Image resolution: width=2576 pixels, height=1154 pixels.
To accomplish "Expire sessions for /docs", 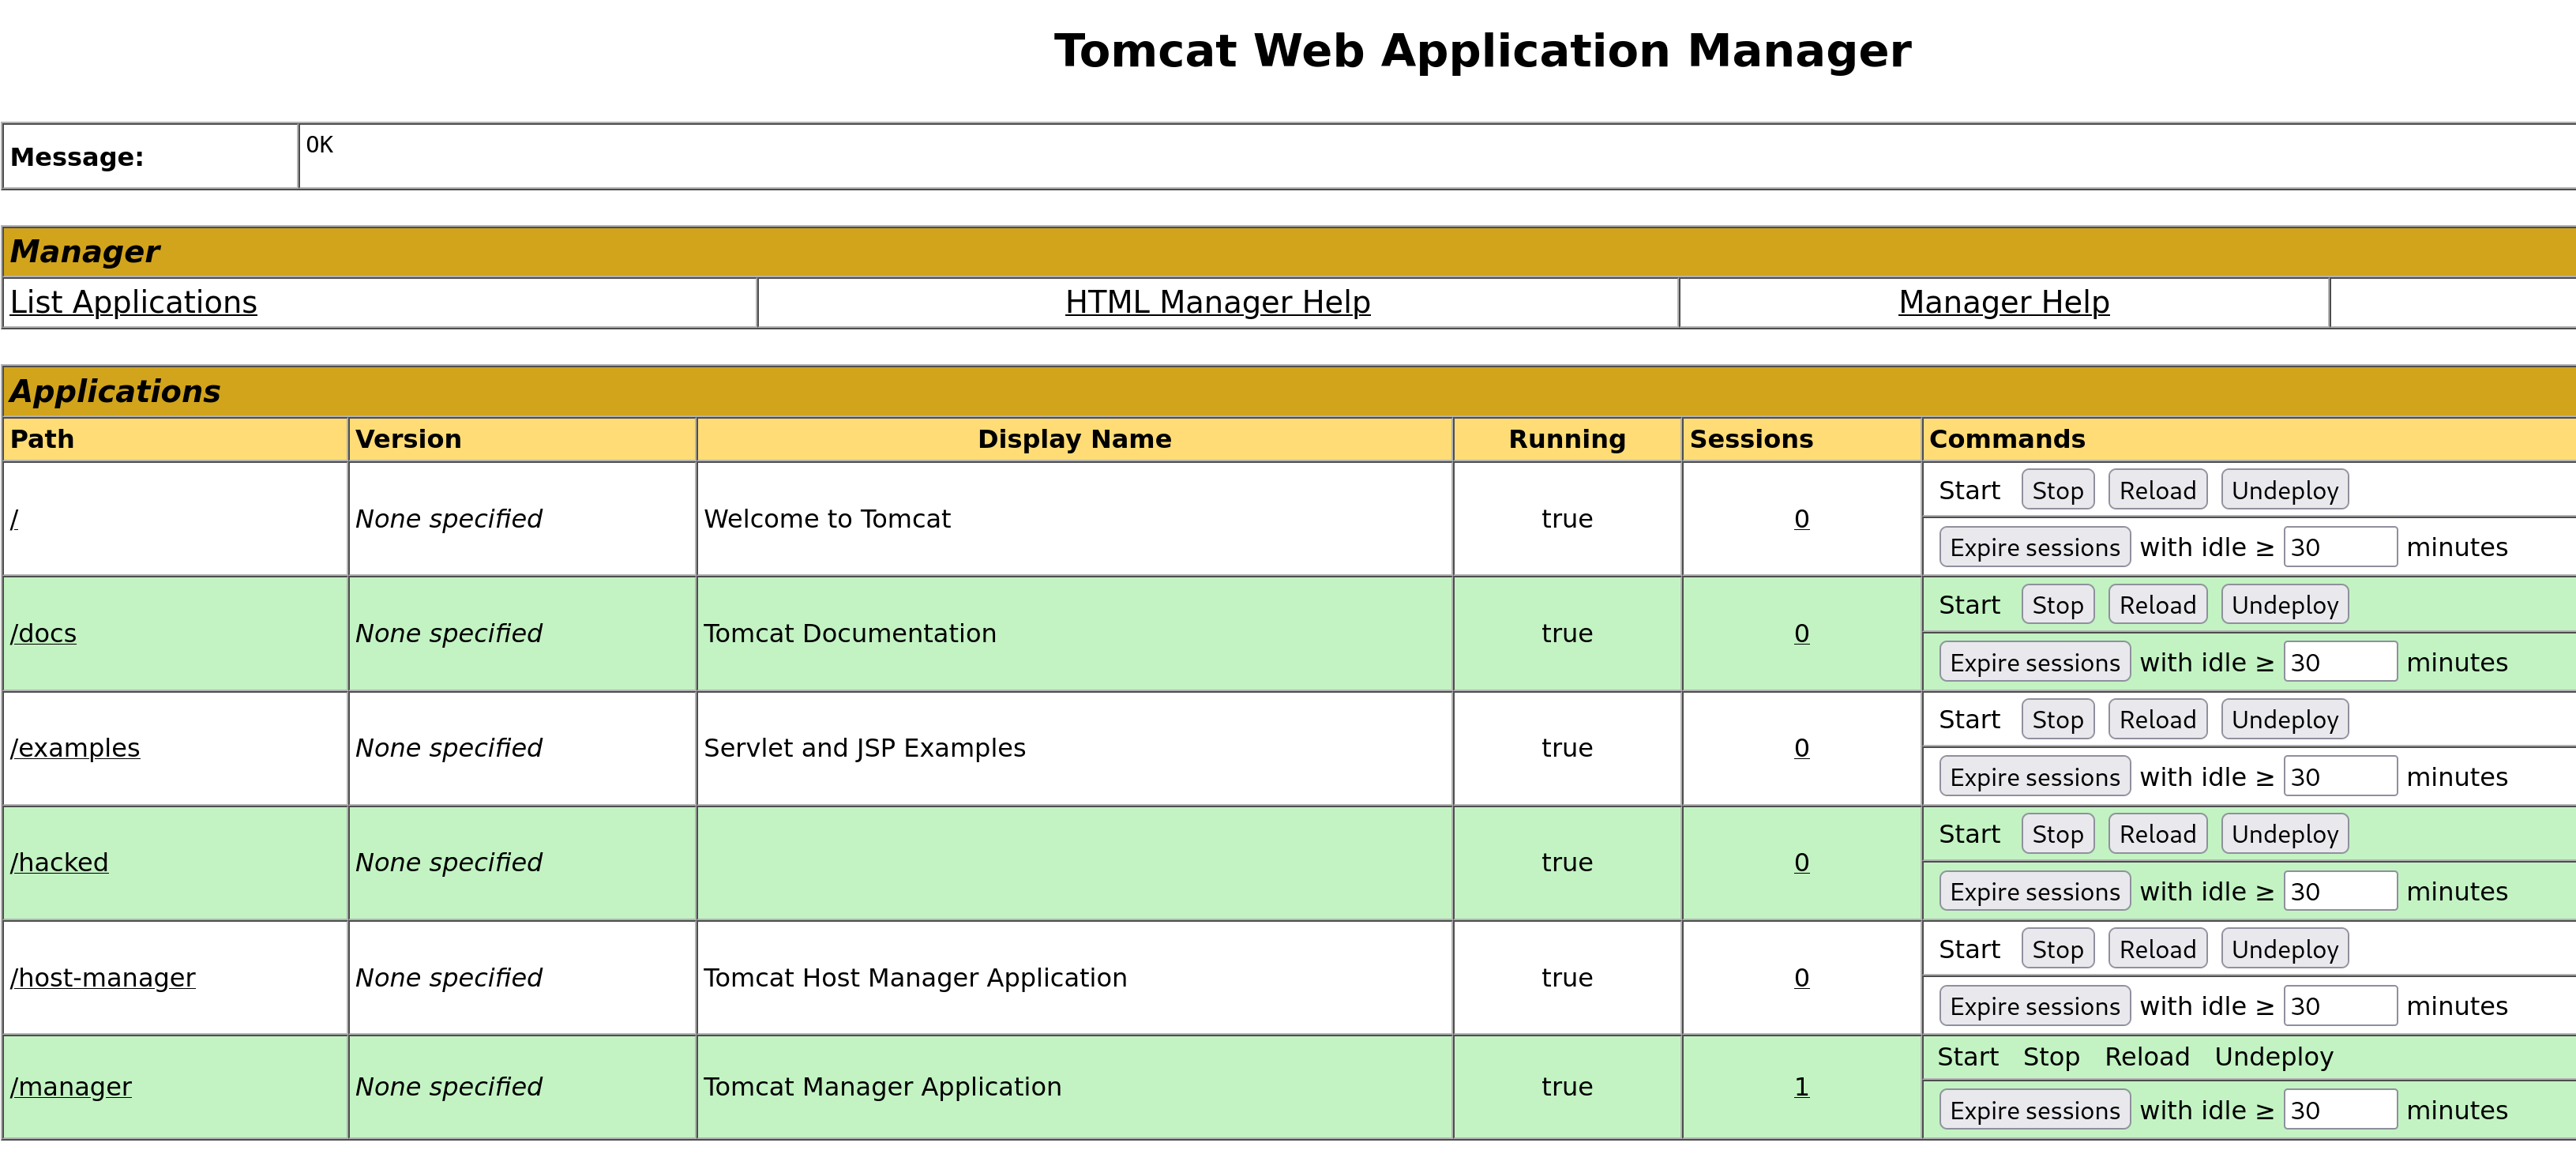I will pos(2034,662).
